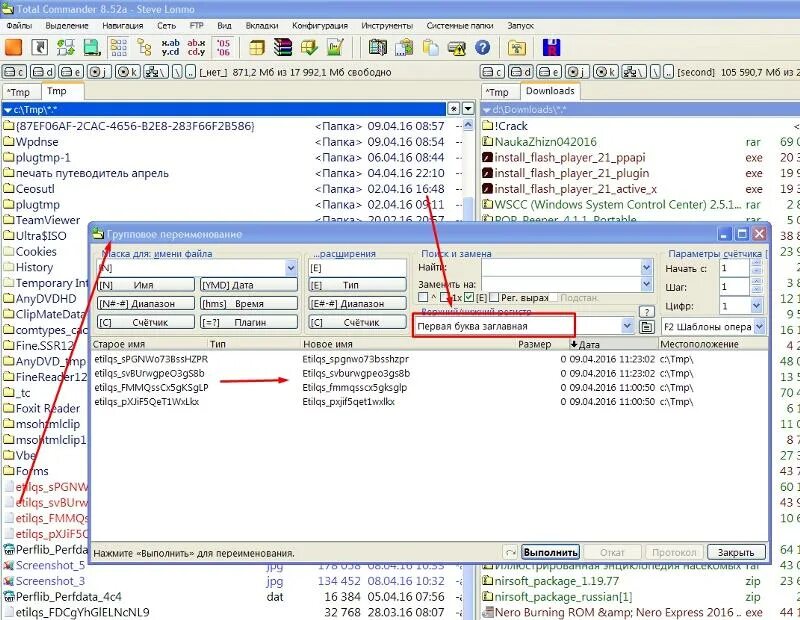Image resolution: width=800 pixels, height=620 pixels.
Task: Click the yellow box green checkmark icon
Action: click(309, 47)
